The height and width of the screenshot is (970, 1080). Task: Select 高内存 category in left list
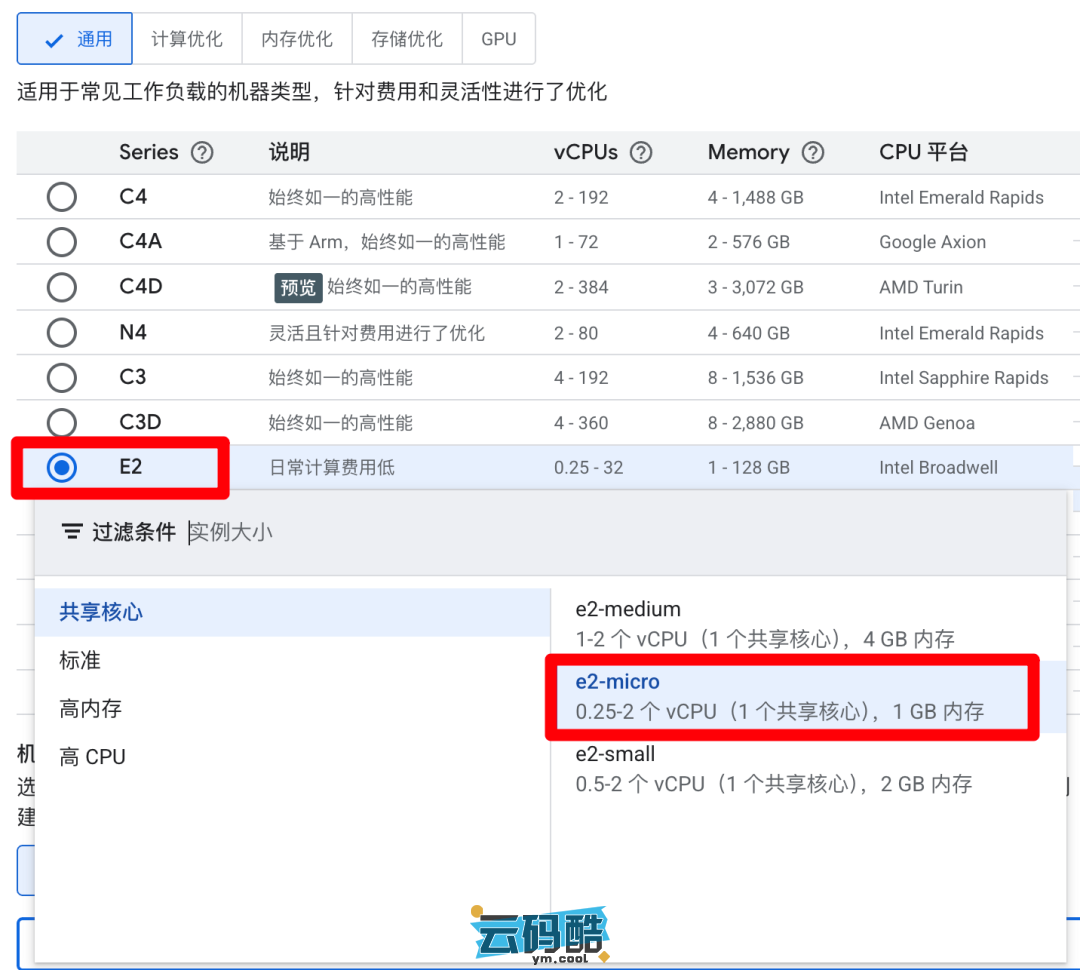[90, 709]
